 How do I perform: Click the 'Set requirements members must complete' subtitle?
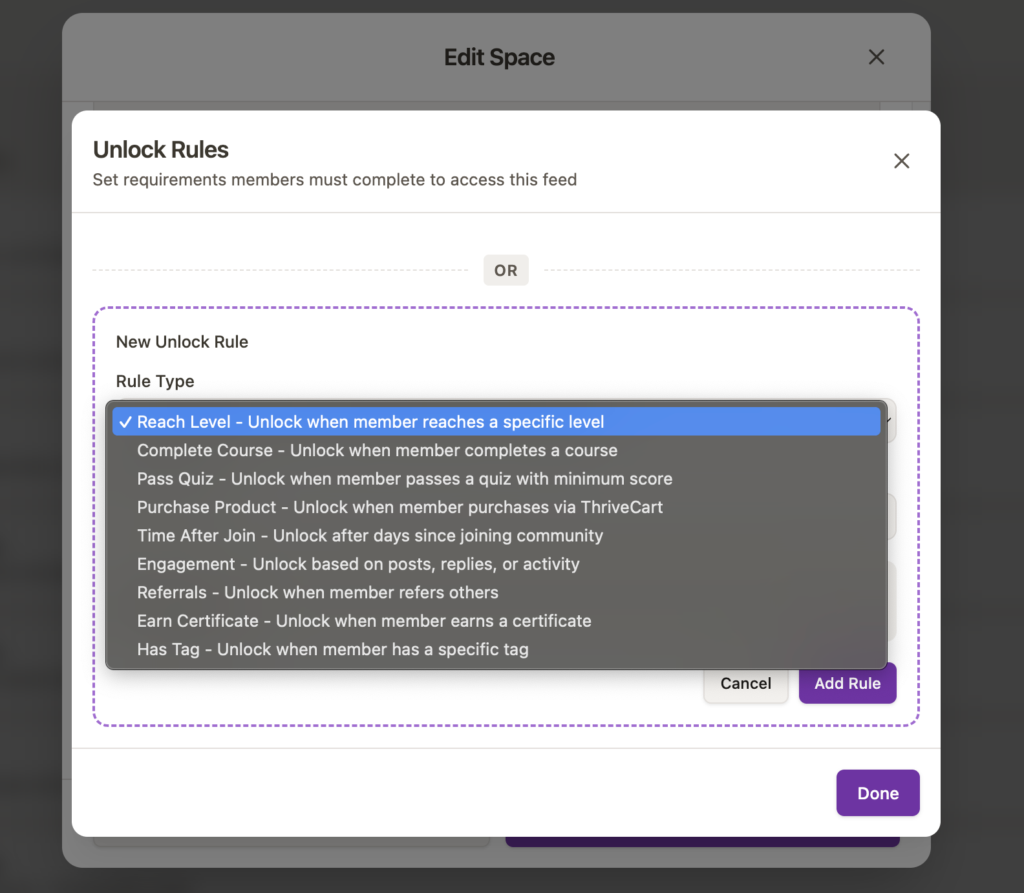click(x=334, y=180)
